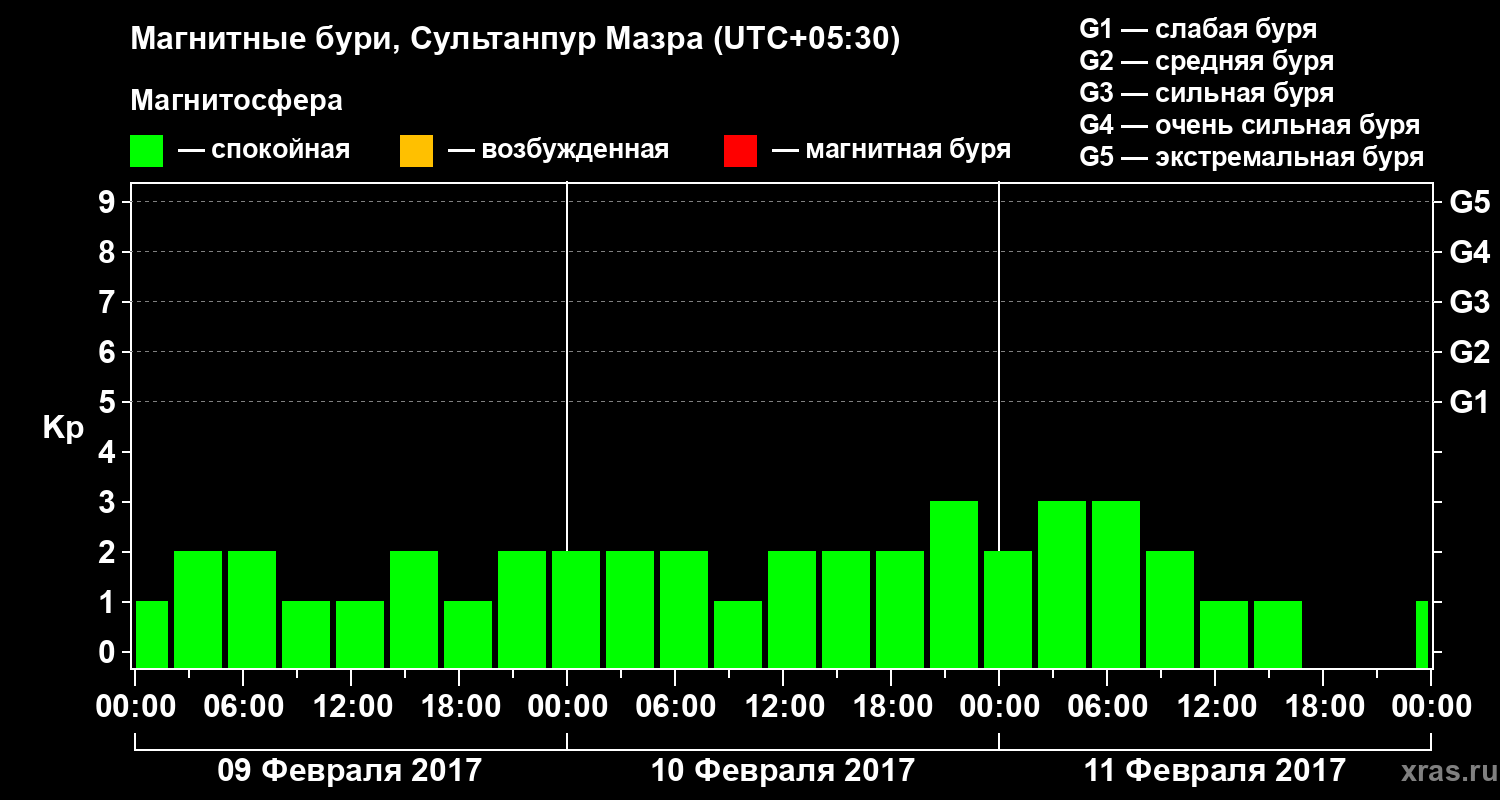Image resolution: width=1500 pixels, height=800 pixels.
Task: Click the 10 Февраля 2017 date label
Action: [782, 771]
